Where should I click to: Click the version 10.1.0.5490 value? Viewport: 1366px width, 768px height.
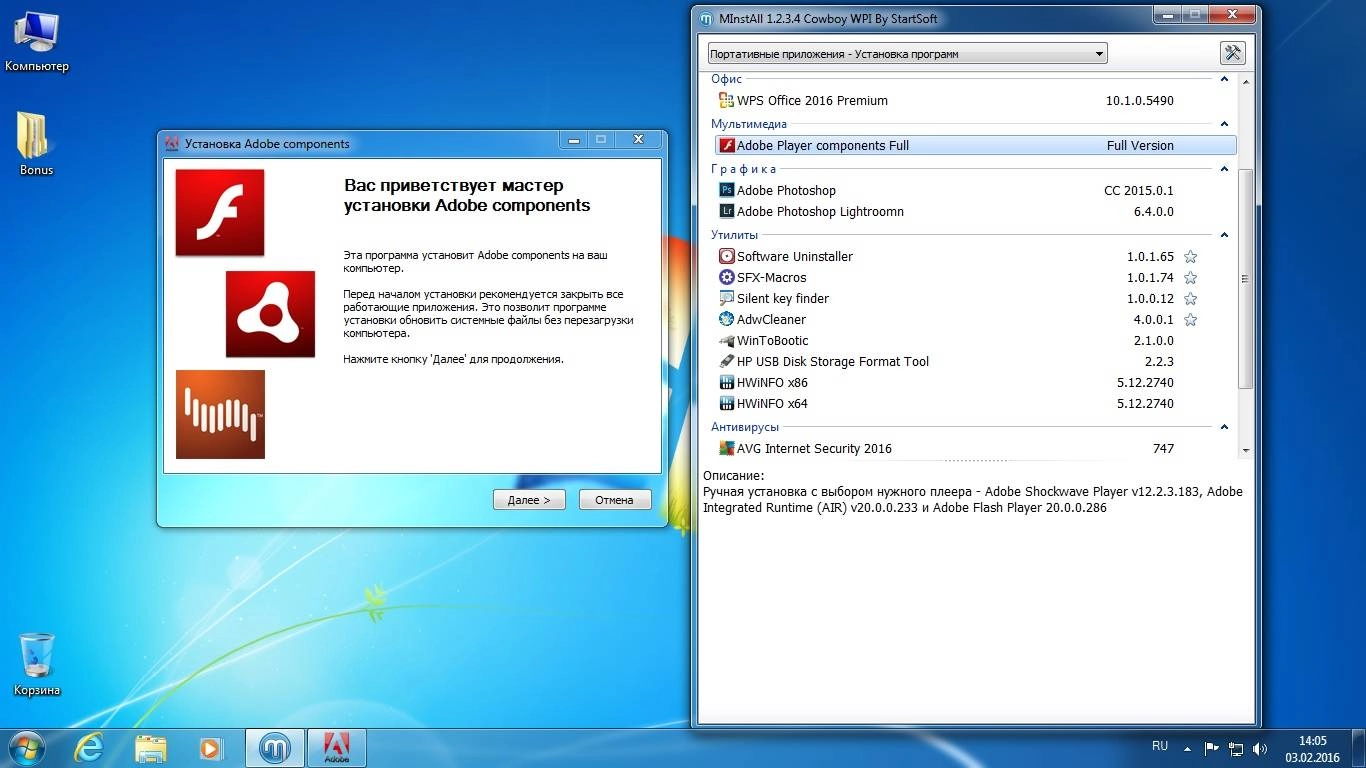pyautogui.click(x=1140, y=100)
